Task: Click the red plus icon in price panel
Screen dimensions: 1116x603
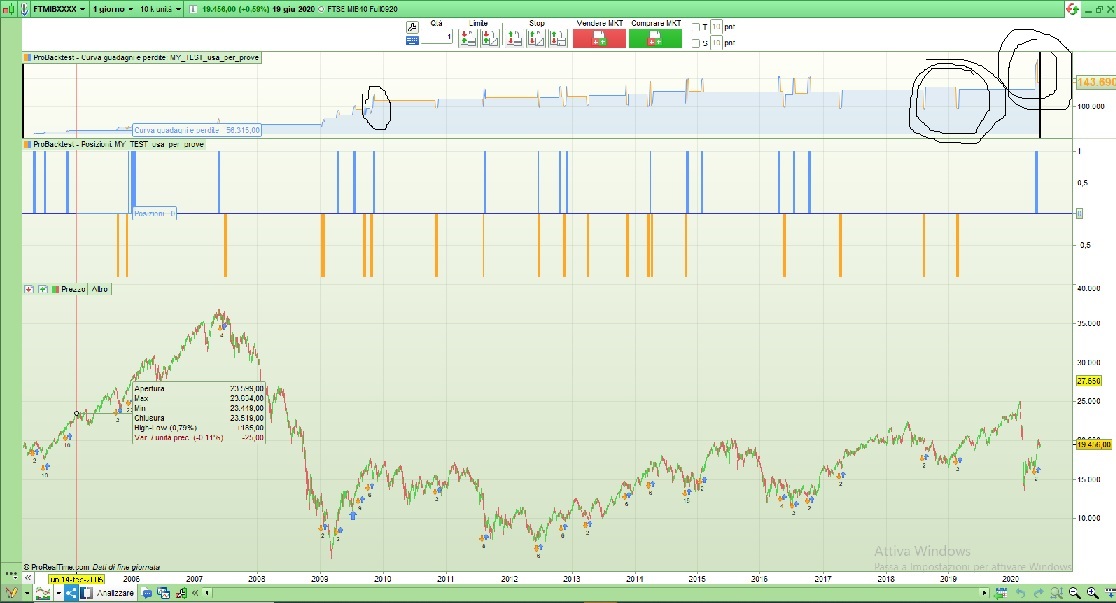Action: click(29, 289)
